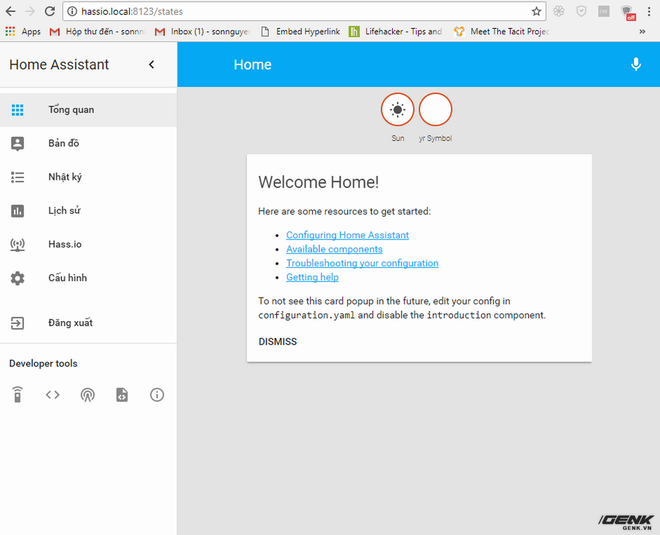The height and width of the screenshot is (535, 660).
Task: Open the Templates file-code developer tool
Action: click(122, 395)
